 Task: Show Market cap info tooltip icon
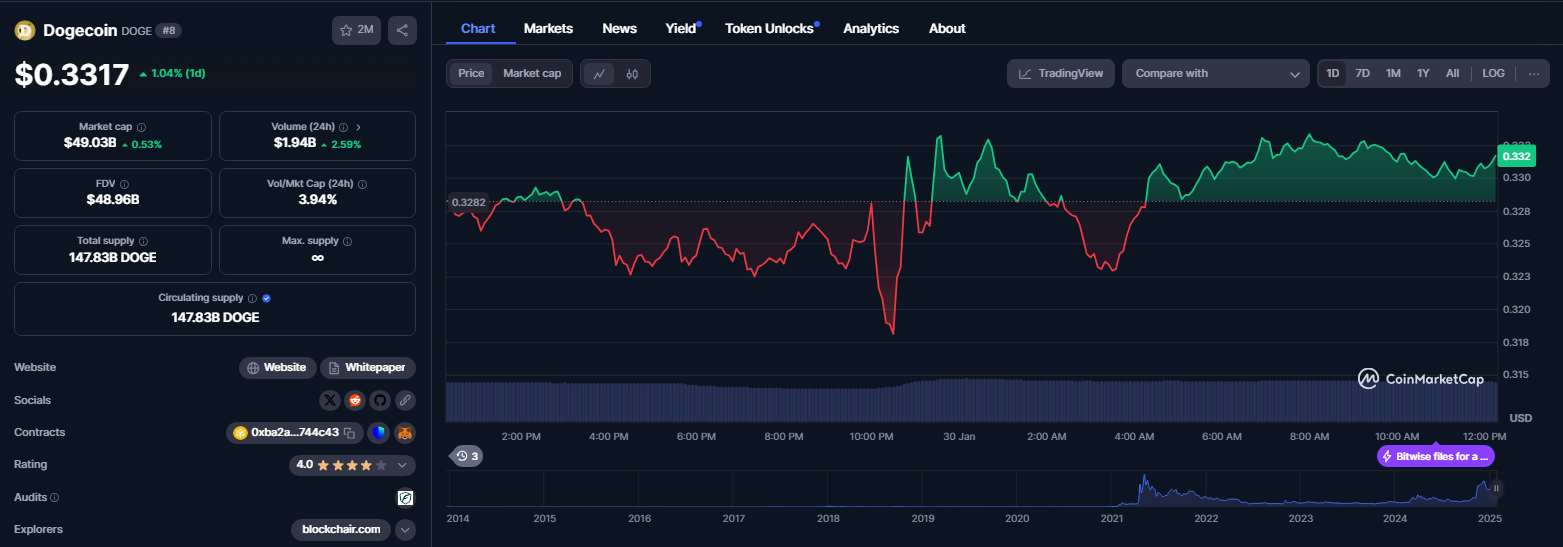pos(141,127)
